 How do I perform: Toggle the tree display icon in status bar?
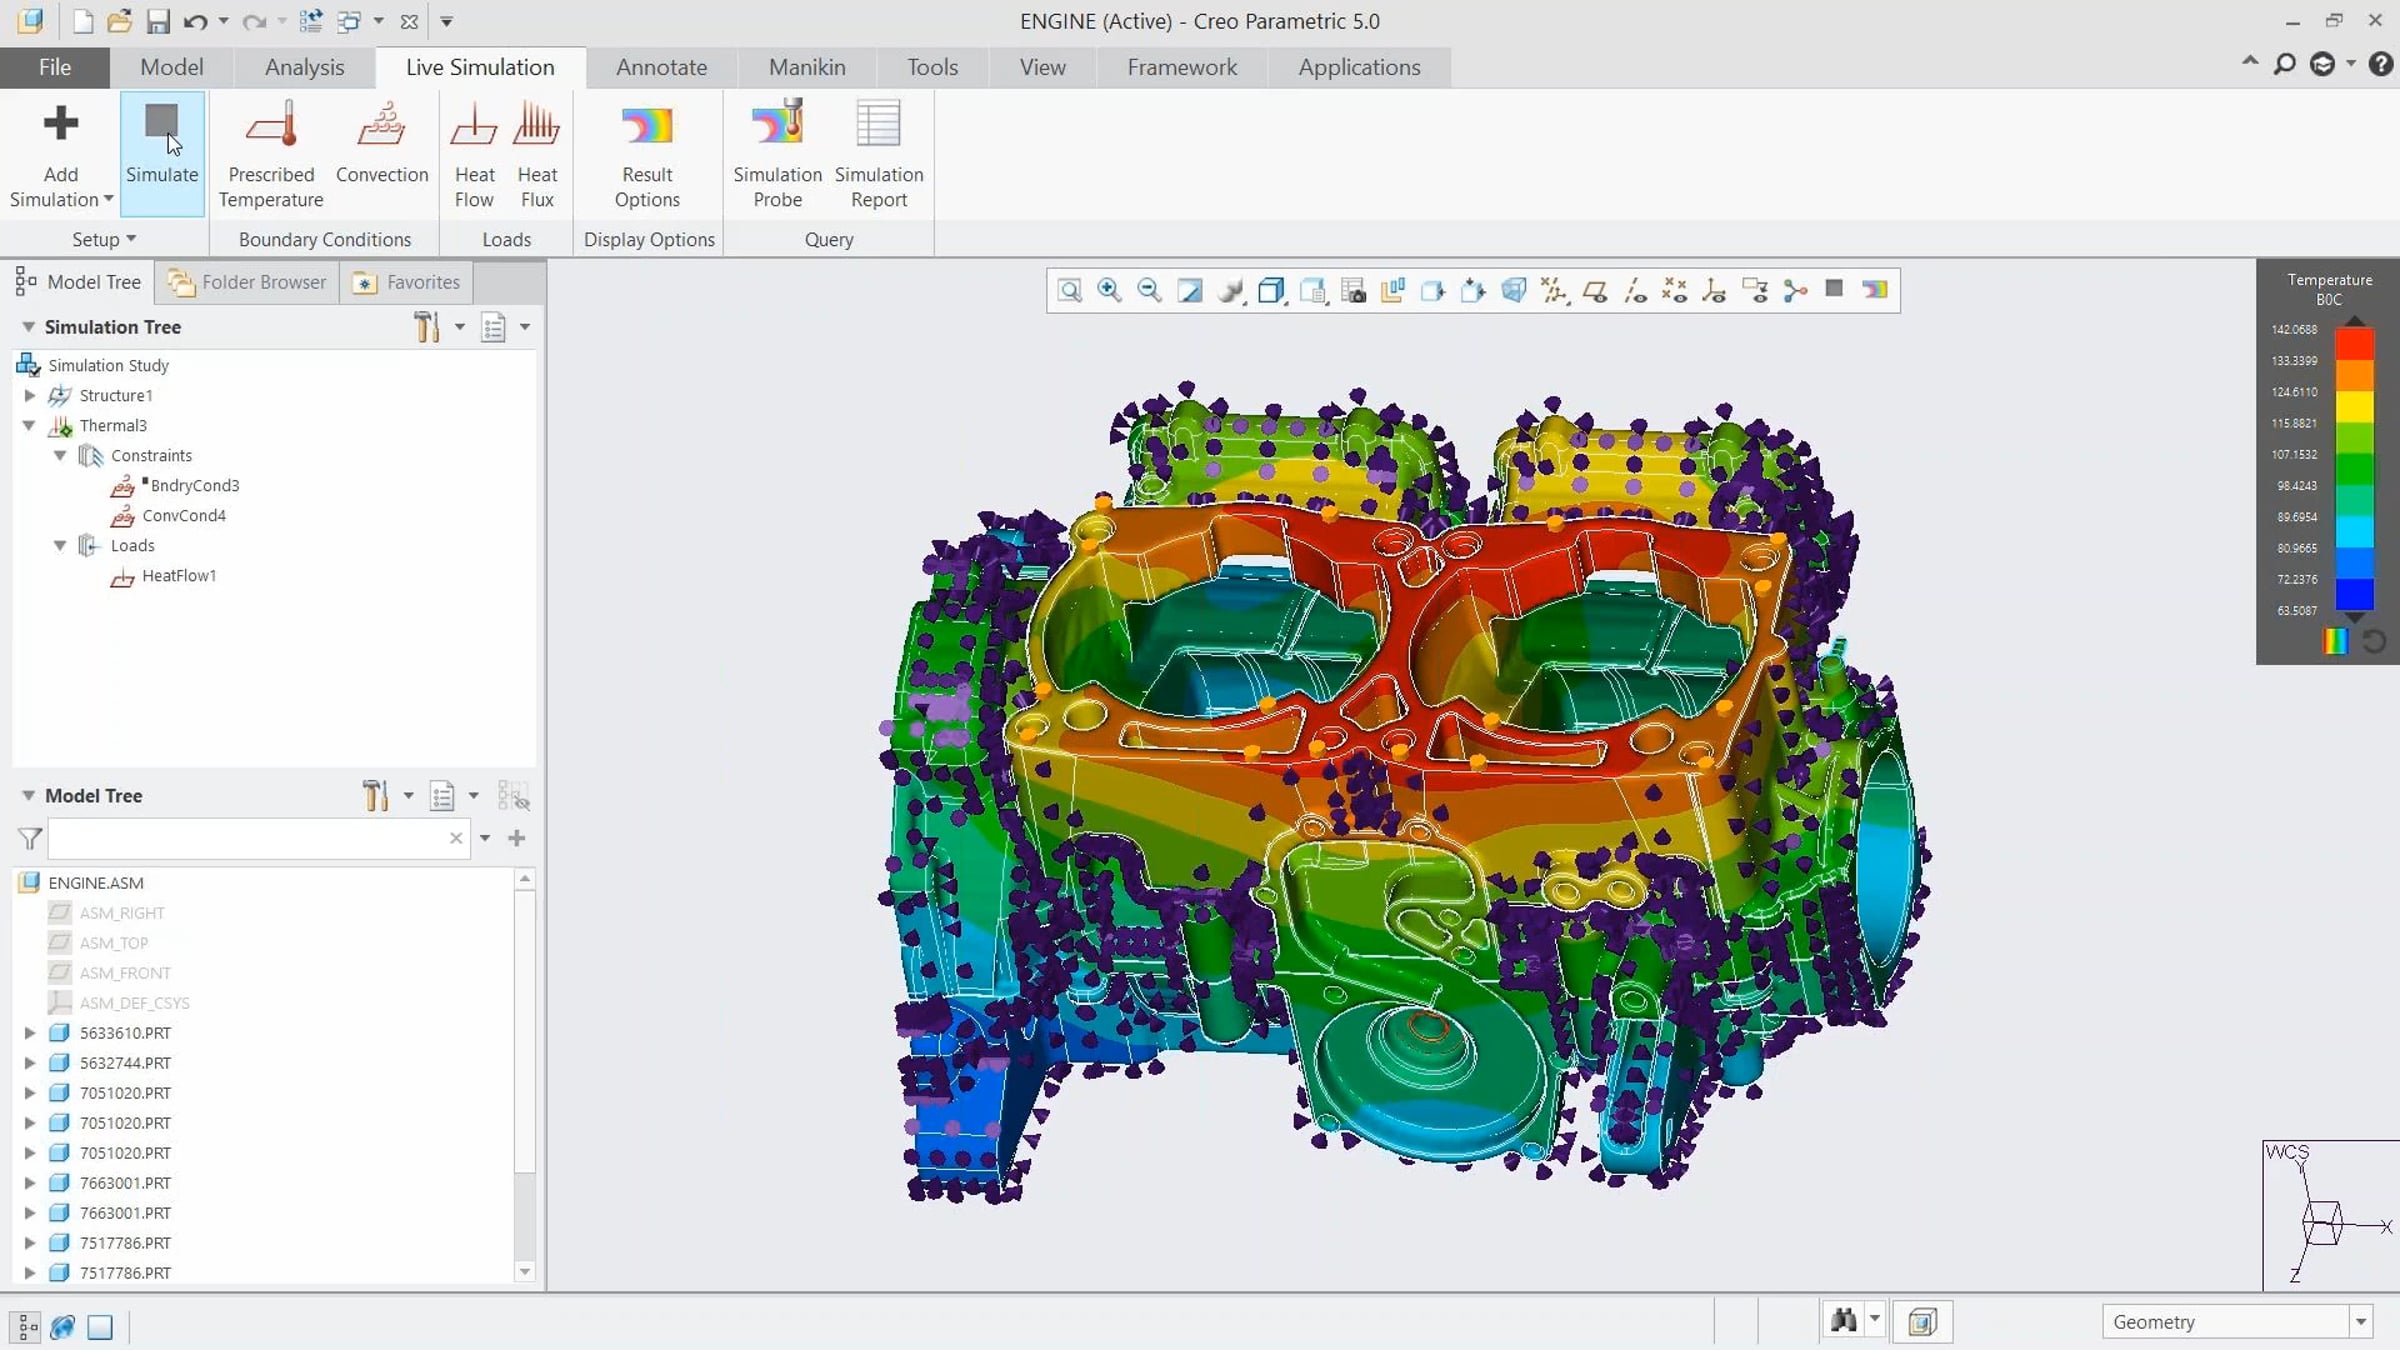pos(27,1327)
